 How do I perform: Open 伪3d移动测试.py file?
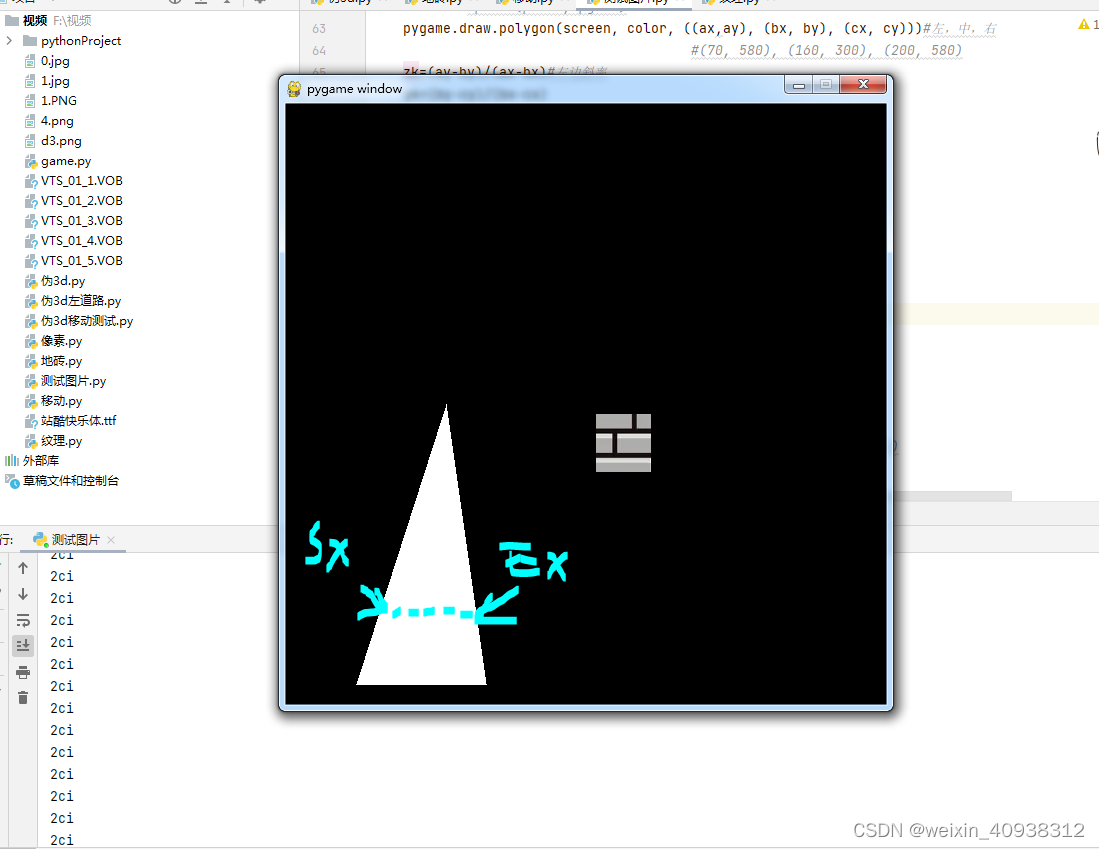[78, 320]
